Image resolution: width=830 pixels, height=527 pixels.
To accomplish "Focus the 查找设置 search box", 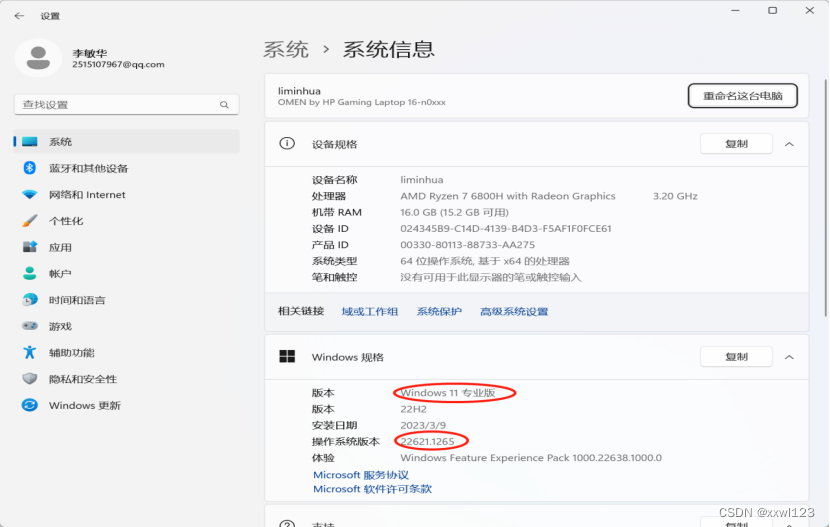I will click(x=127, y=105).
